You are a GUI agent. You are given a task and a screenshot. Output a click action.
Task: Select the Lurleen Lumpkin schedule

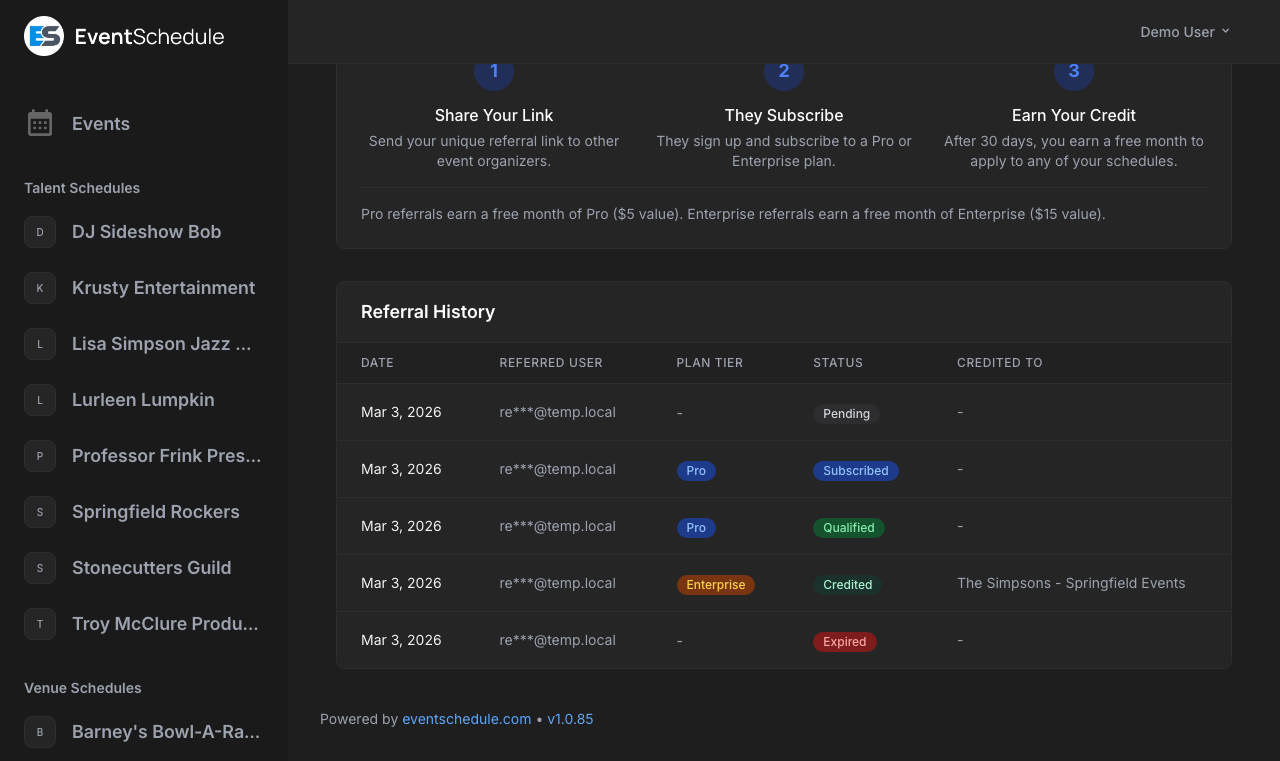point(143,400)
